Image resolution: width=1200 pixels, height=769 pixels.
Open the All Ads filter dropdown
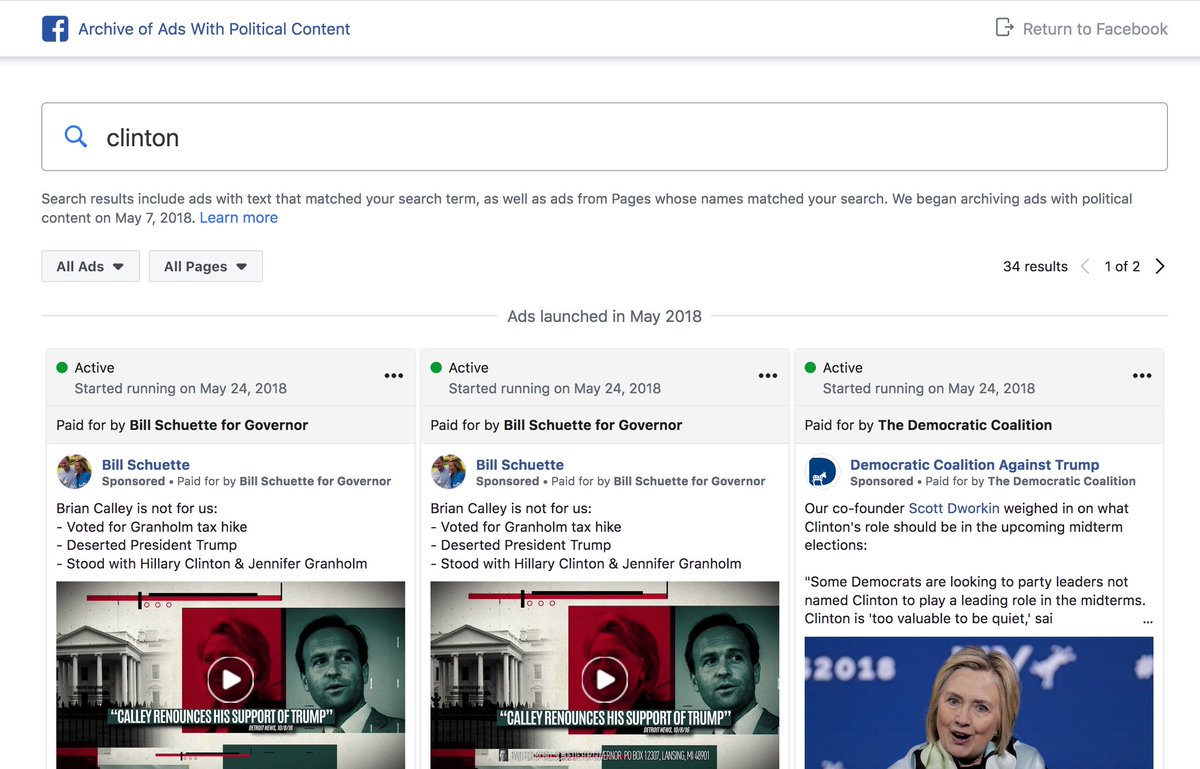90,266
